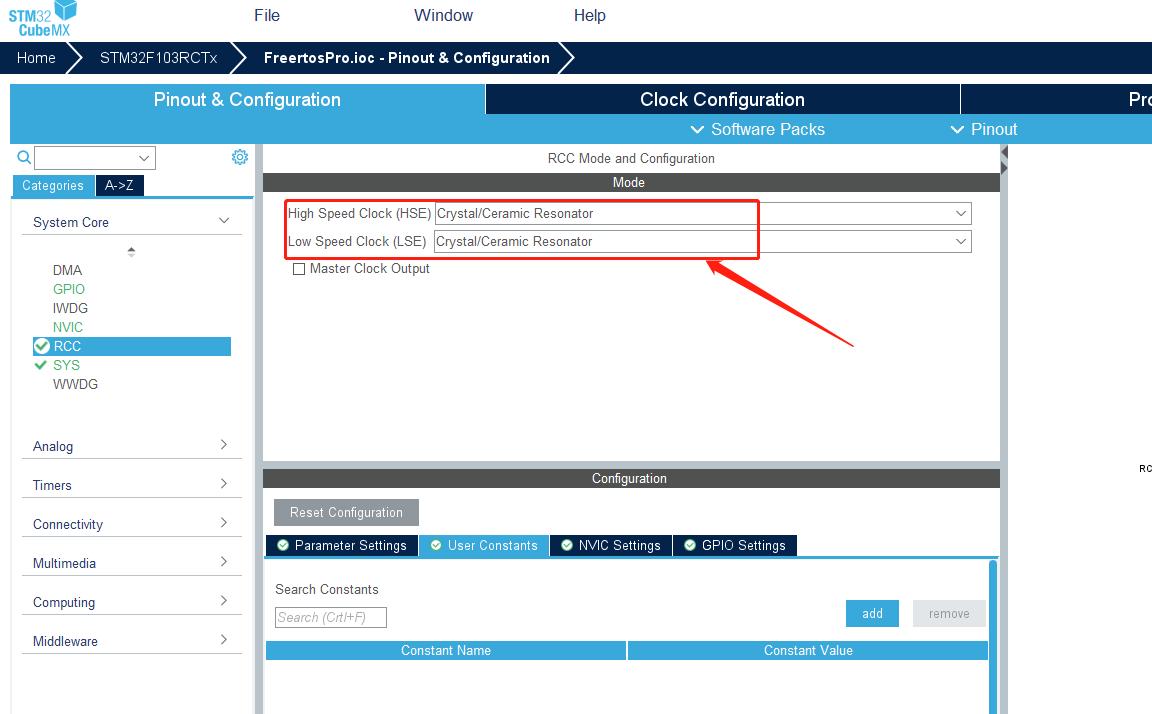
Task: Switch to the Clock Configuration tab
Action: (722, 99)
